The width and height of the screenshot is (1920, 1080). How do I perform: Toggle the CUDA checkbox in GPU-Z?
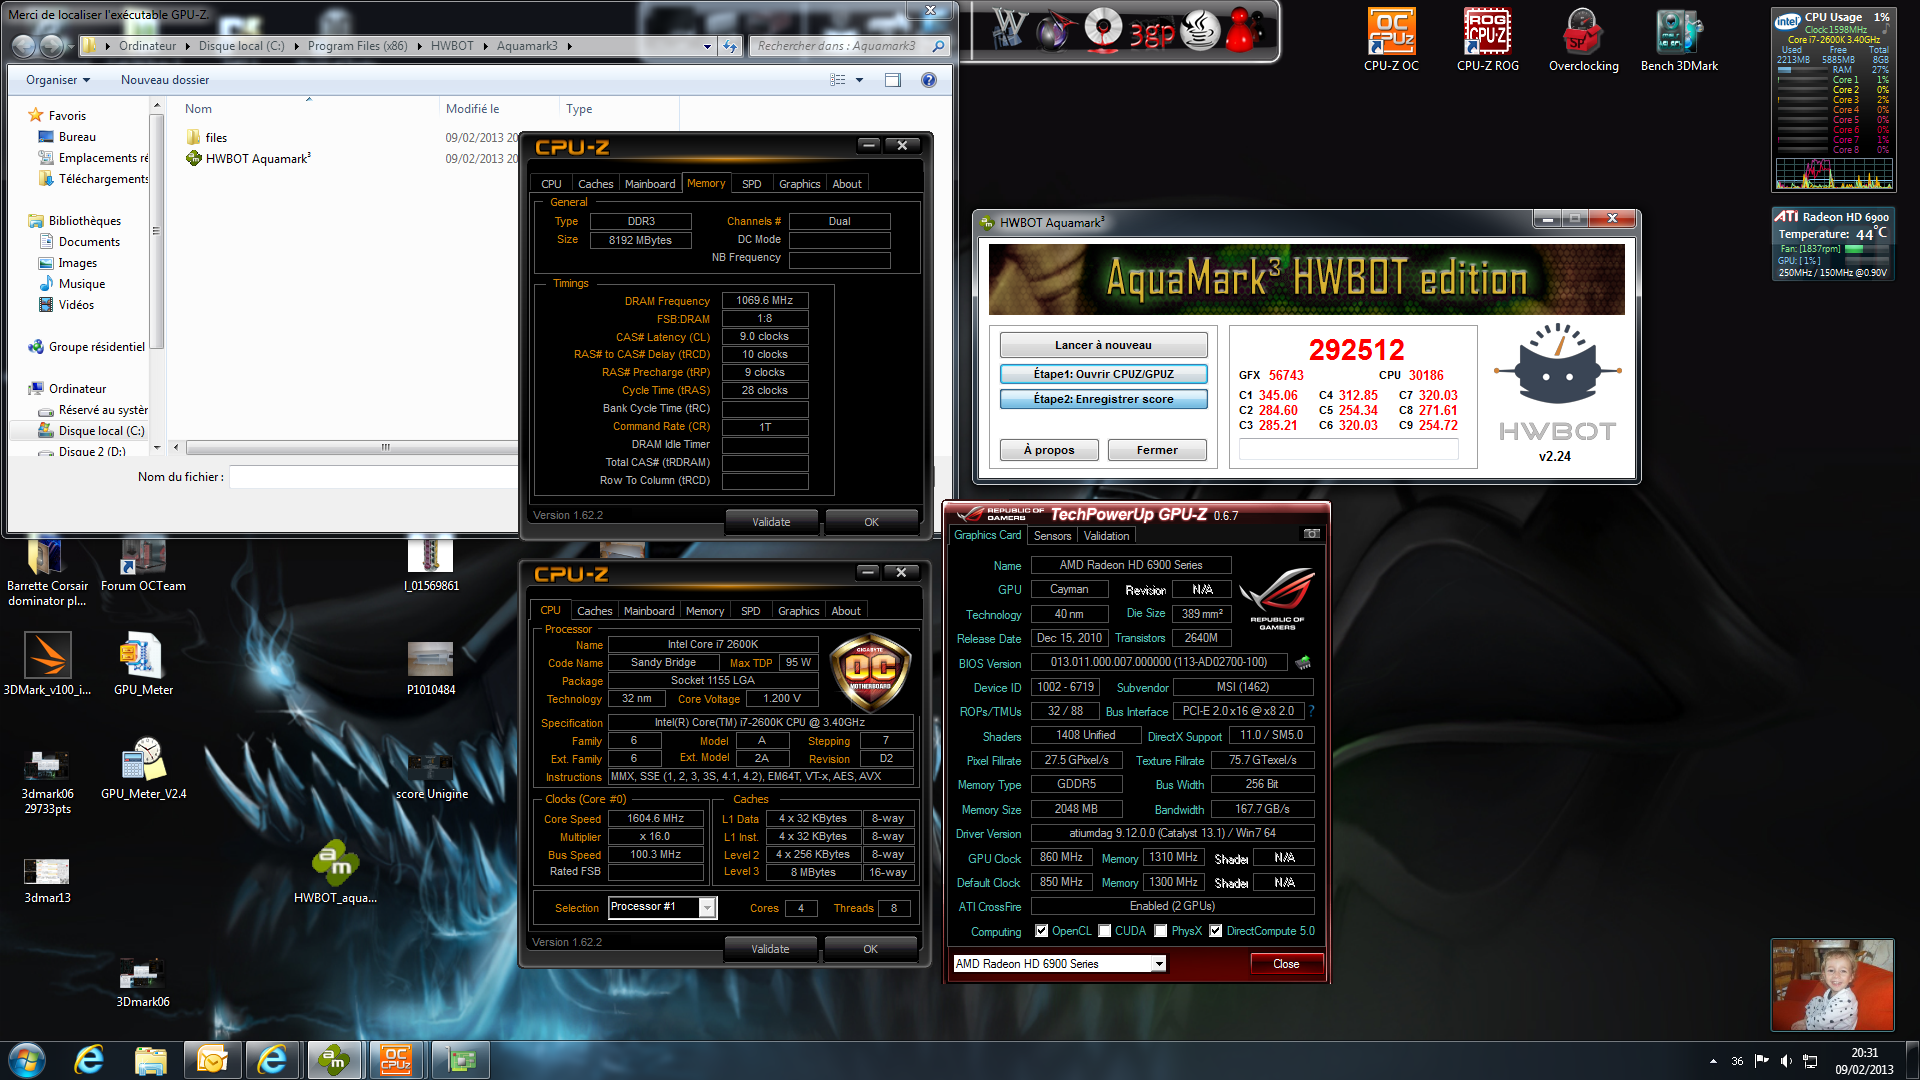coord(1105,931)
